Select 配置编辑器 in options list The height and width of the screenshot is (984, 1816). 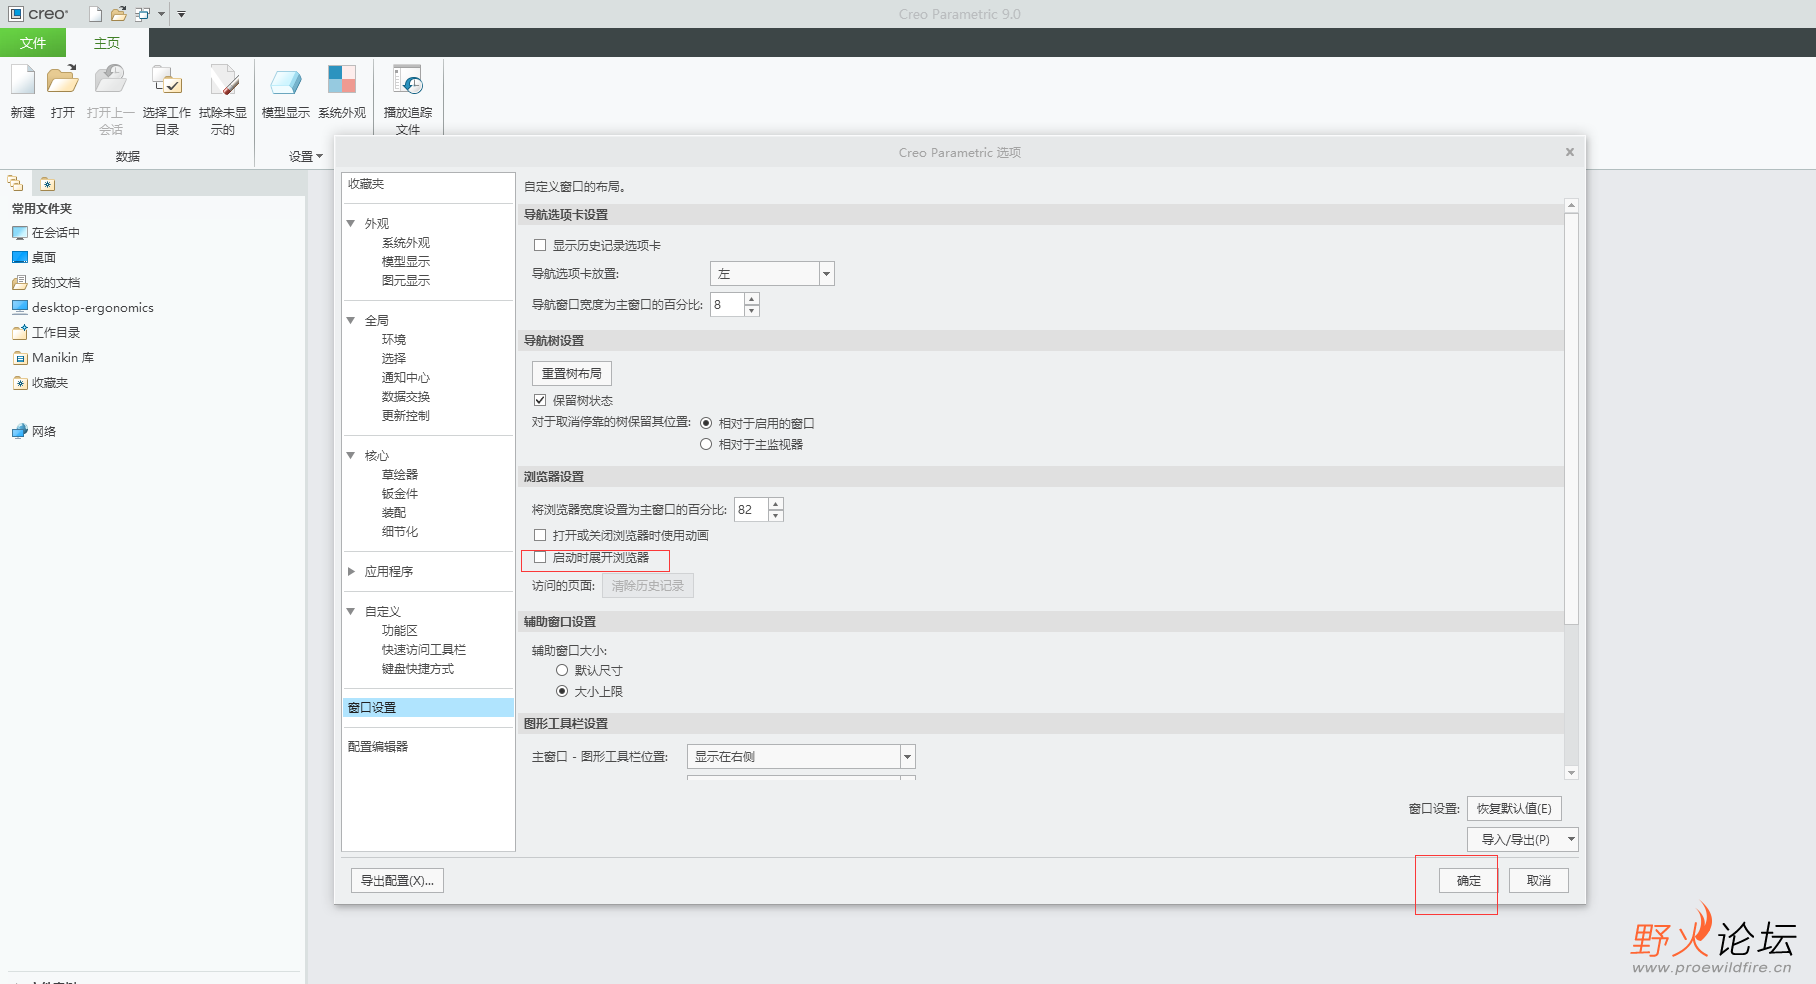(x=378, y=746)
